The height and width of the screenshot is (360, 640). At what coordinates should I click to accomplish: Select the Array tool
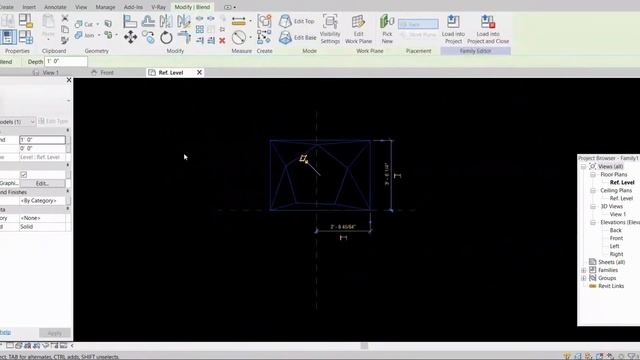tap(200, 29)
